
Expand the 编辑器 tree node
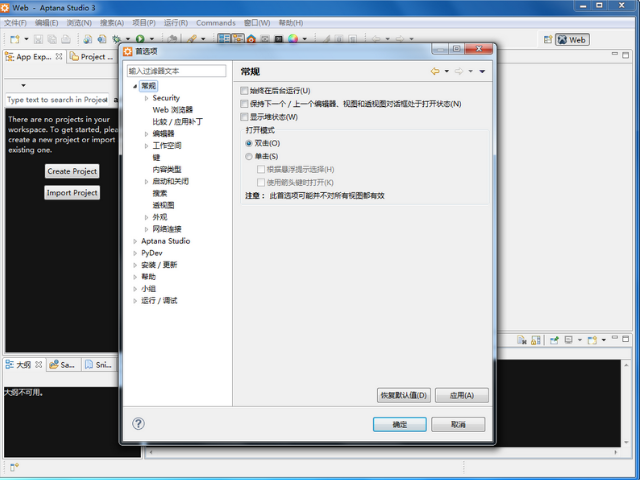[146, 134]
